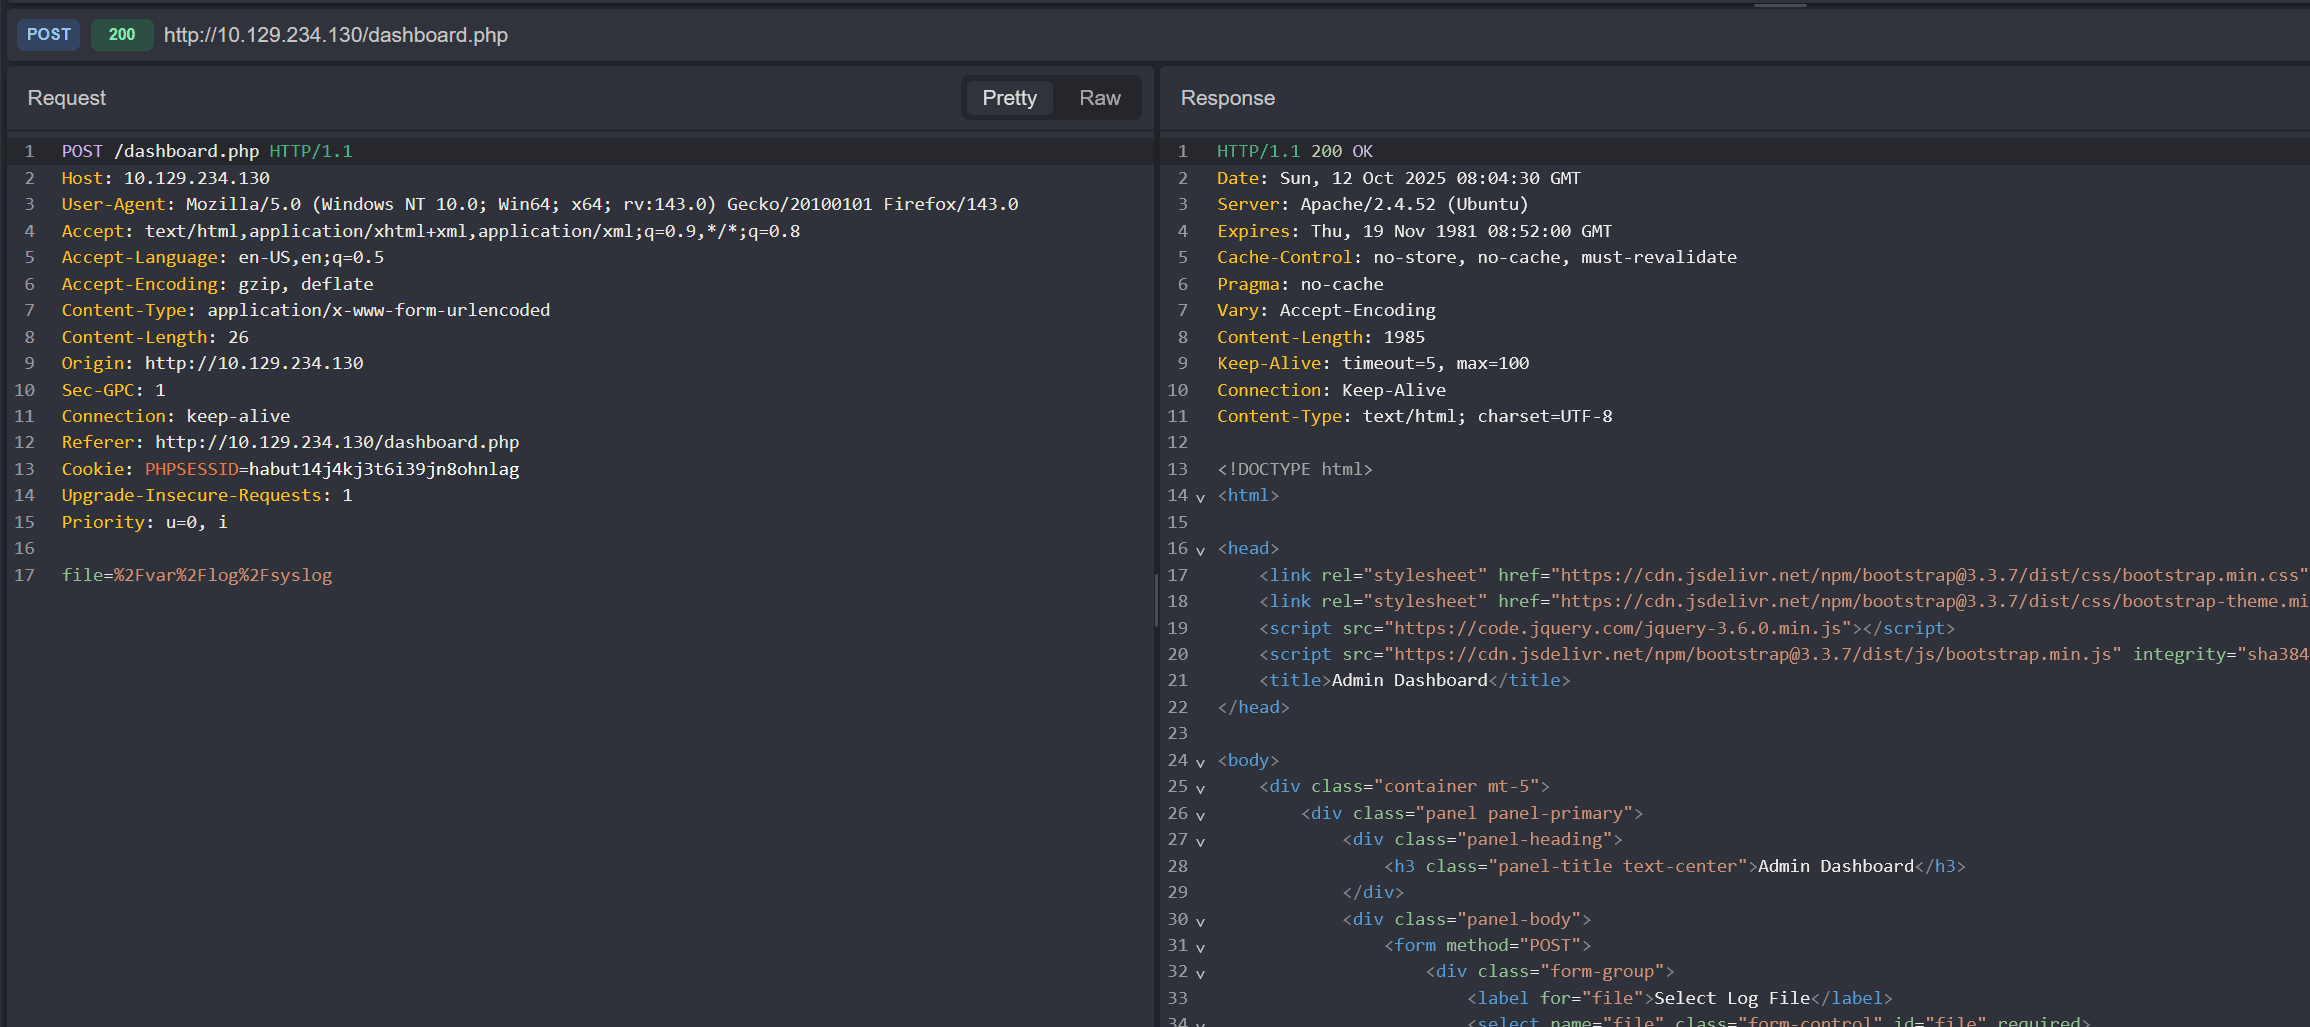2310x1027 pixels.
Task: Click the Response panel header
Action: click(x=1227, y=98)
